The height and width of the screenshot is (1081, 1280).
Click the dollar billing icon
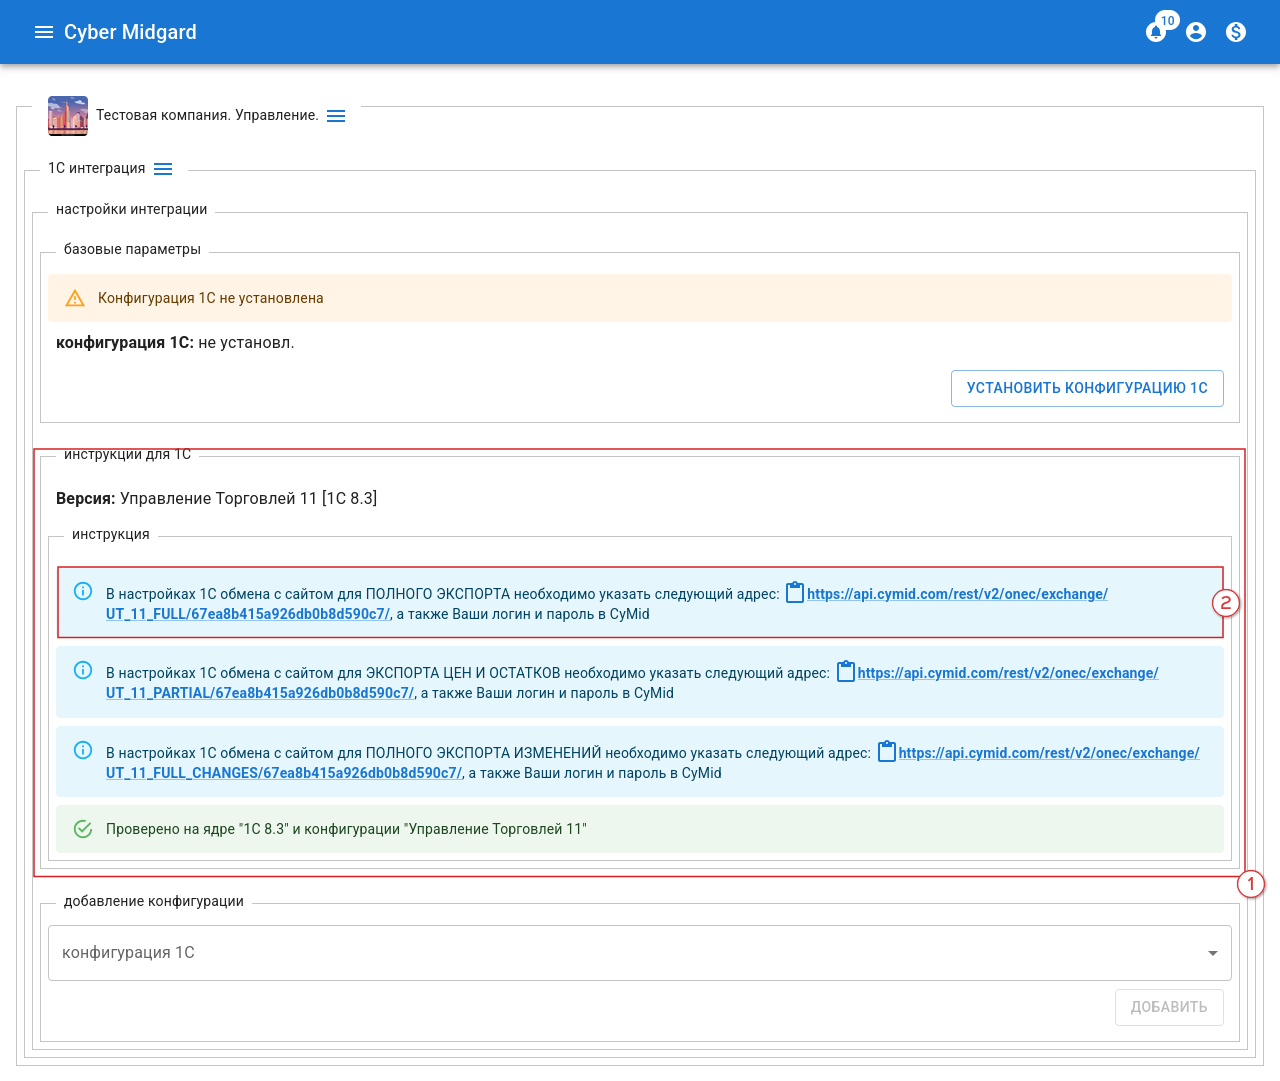tap(1236, 32)
